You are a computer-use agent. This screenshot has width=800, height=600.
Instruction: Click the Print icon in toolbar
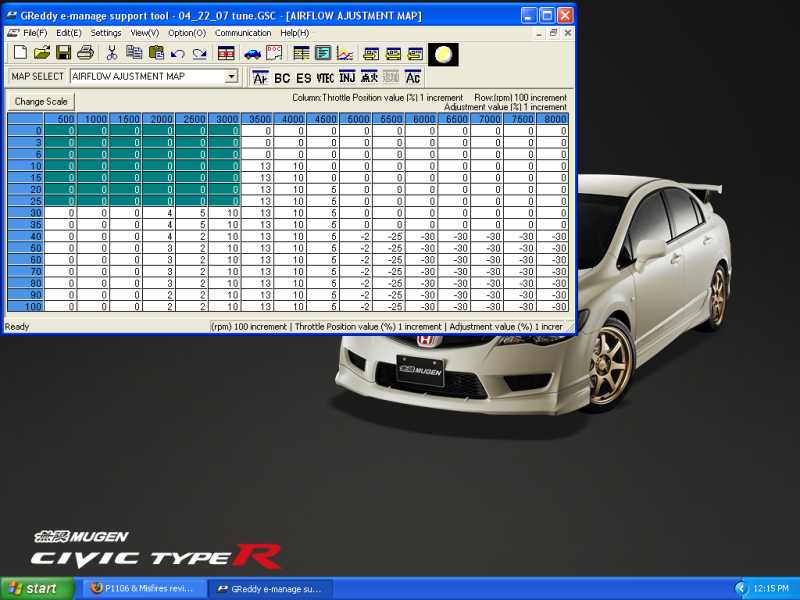85,53
